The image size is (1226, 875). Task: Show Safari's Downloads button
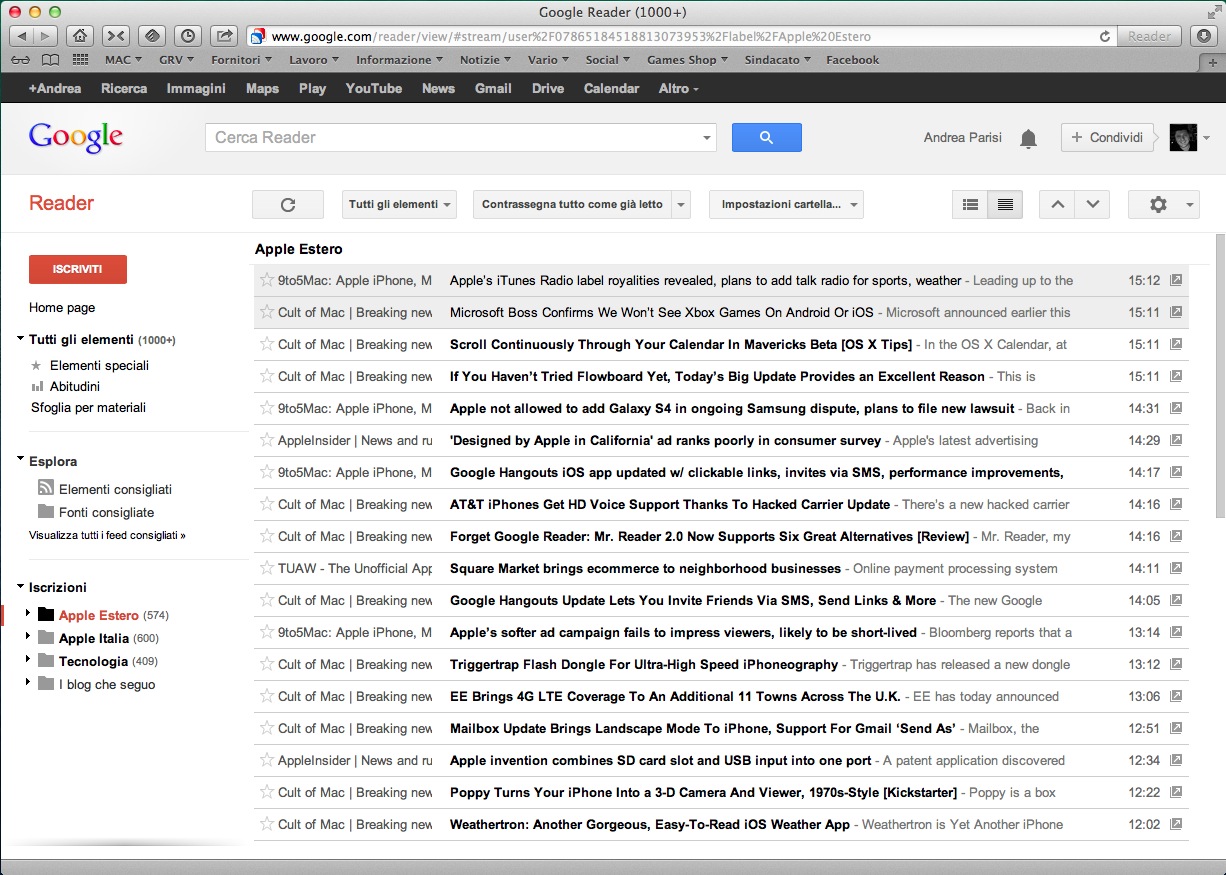tap(1204, 36)
